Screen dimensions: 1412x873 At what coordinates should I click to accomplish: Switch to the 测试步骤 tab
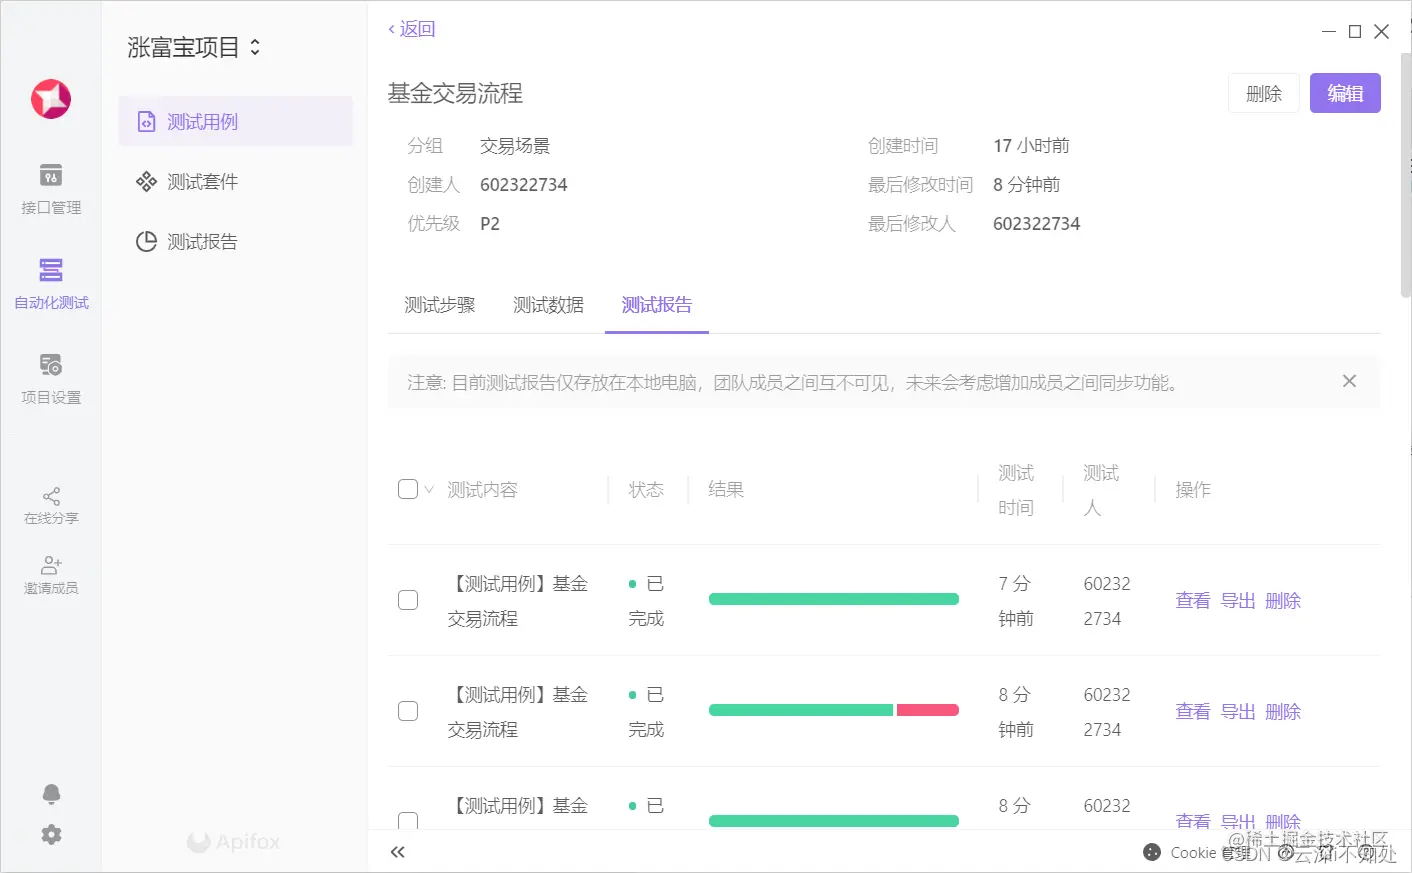click(x=440, y=305)
